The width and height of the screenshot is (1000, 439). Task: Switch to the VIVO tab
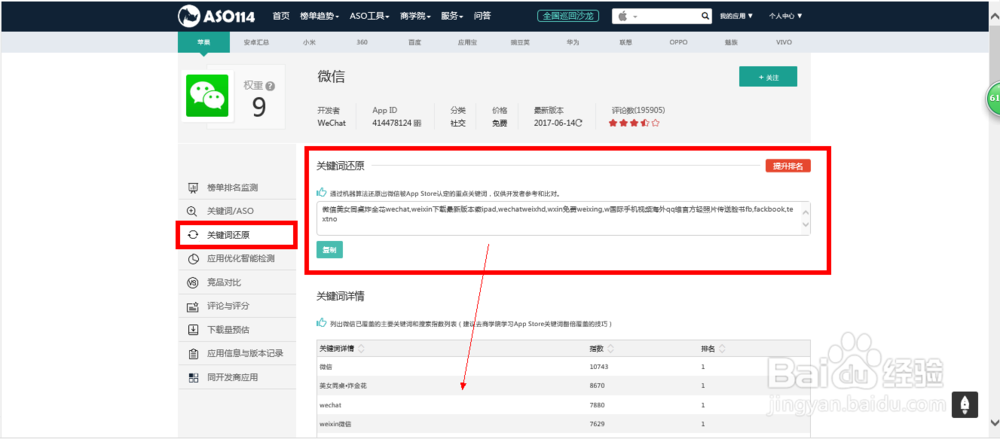(x=784, y=42)
